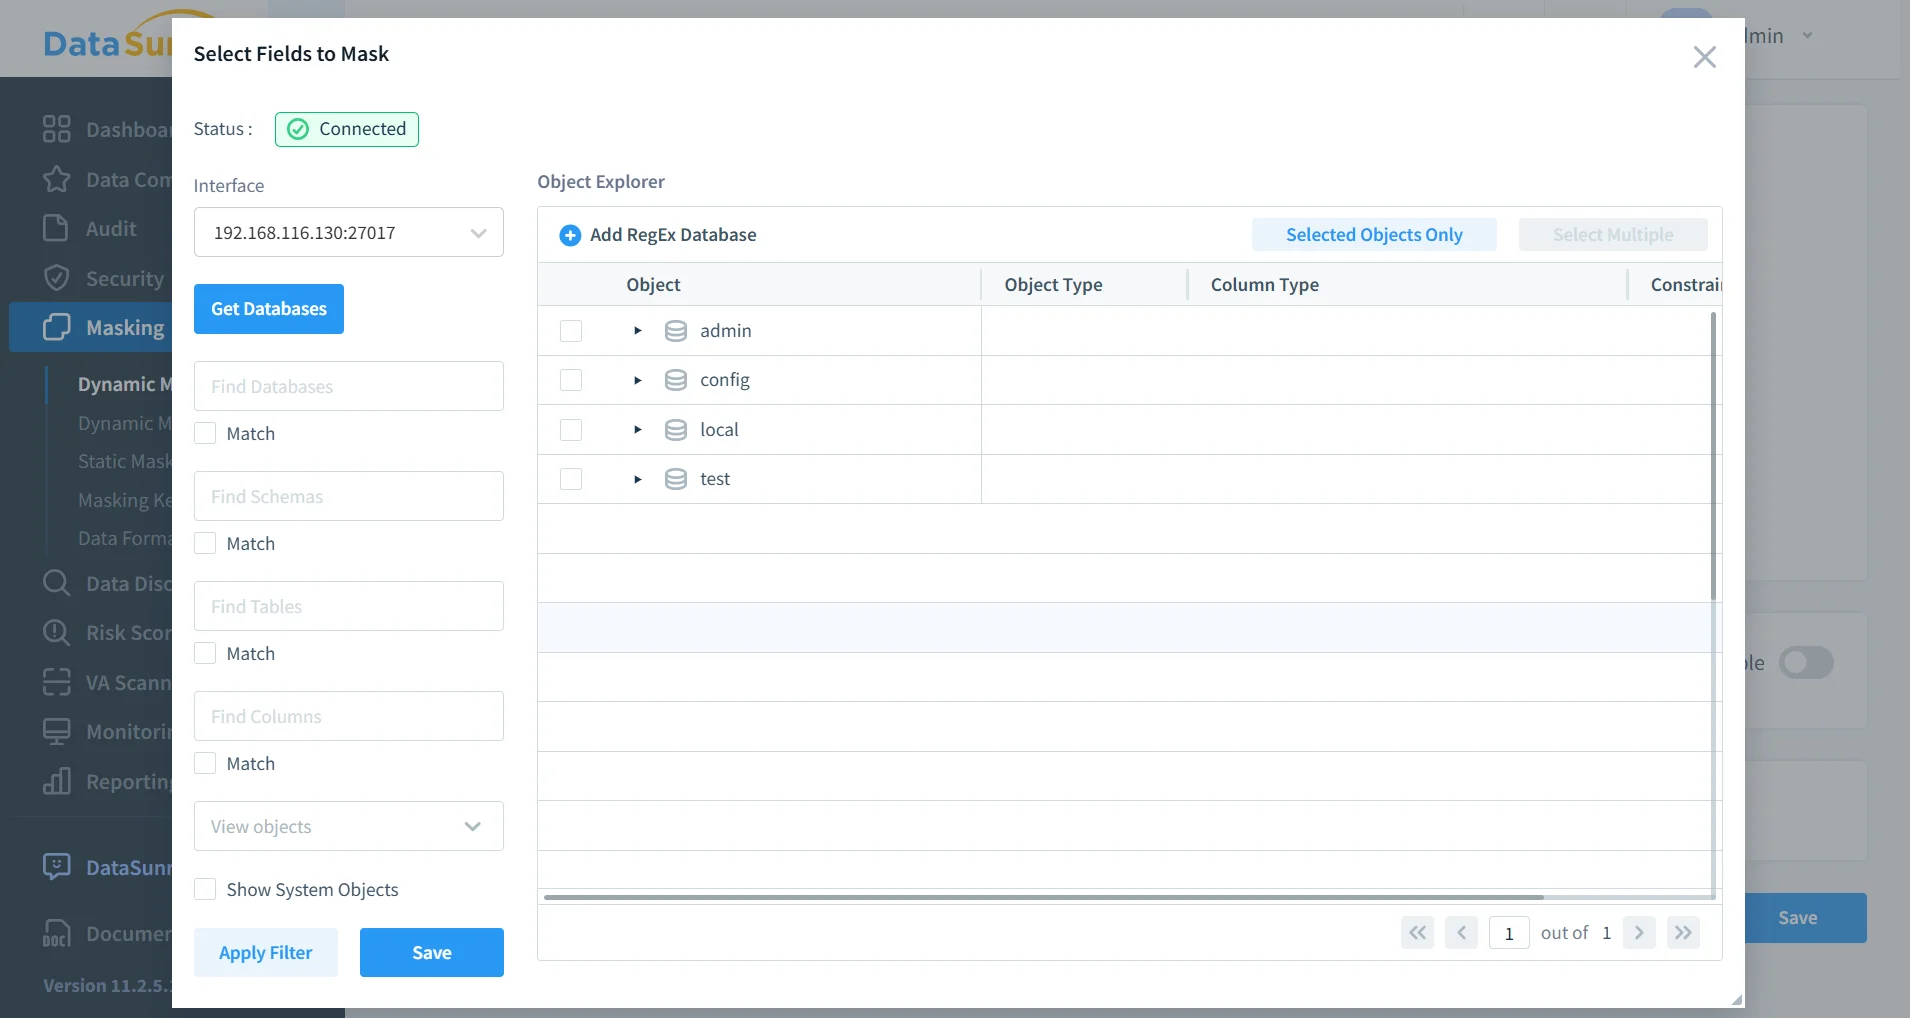Viewport: 1910px width, 1018px height.
Task: Open the VA Scanner sidebar icon
Action: pyautogui.click(x=57, y=682)
